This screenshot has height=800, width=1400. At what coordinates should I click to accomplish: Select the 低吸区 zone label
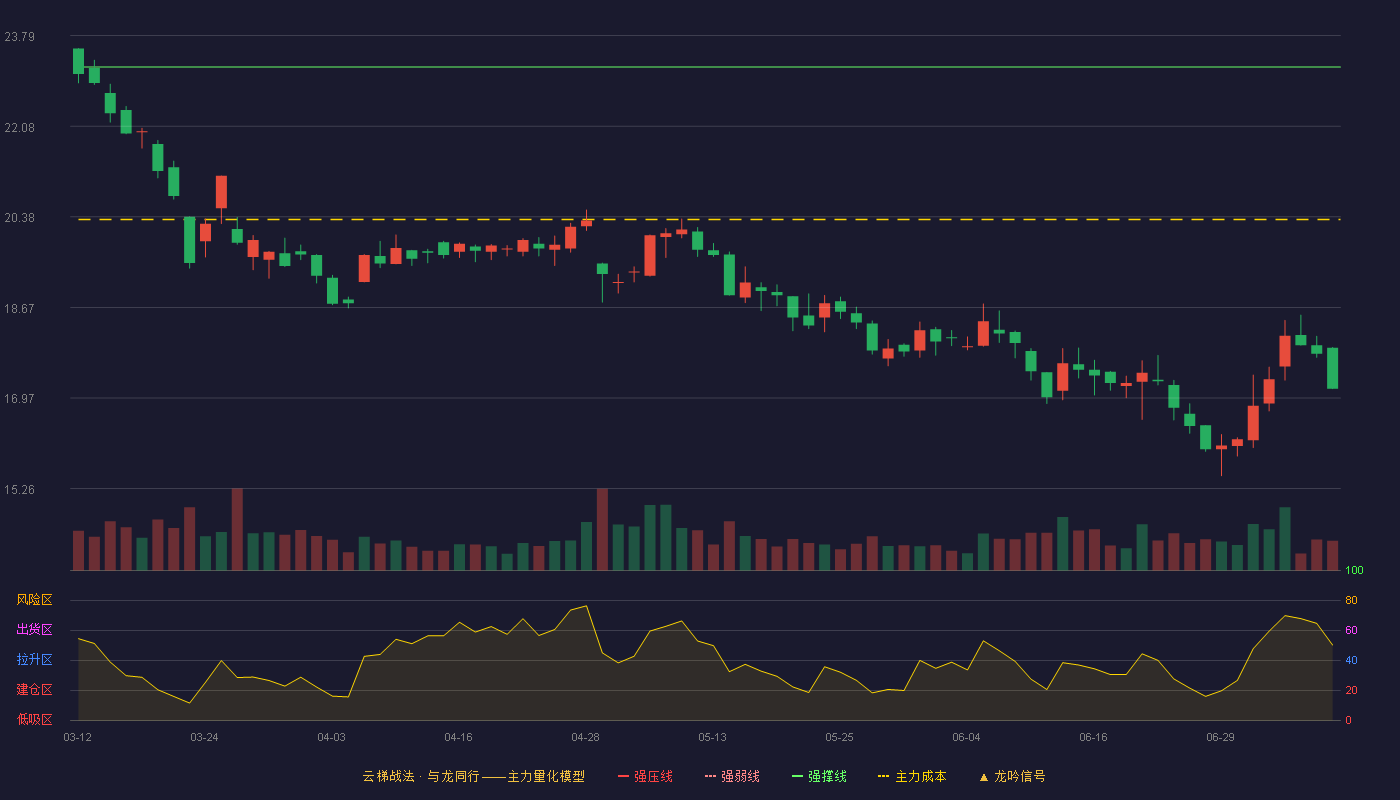click(x=34, y=719)
